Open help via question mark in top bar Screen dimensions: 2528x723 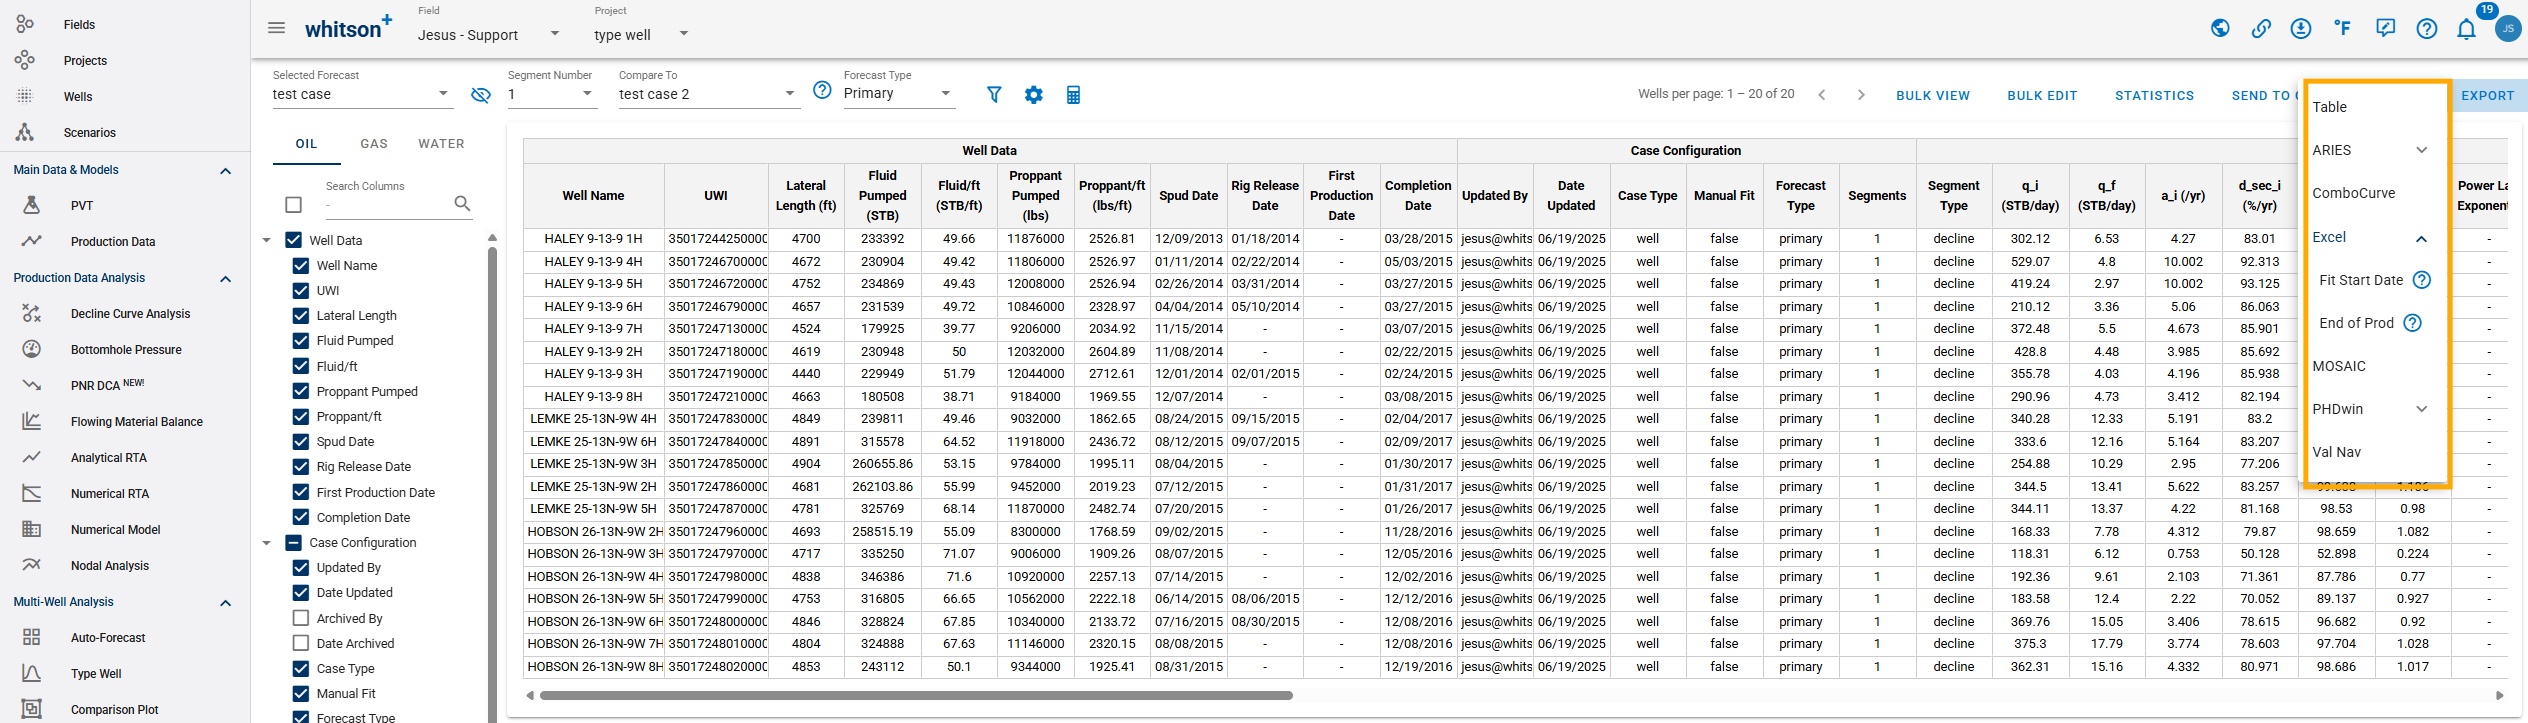pyautogui.click(x=2427, y=28)
